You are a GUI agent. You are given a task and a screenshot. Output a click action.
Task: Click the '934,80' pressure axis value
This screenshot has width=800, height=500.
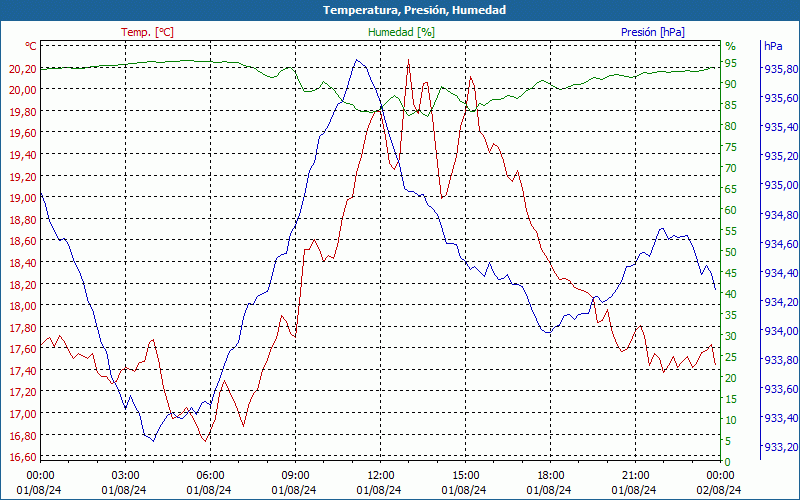(x=782, y=215)
